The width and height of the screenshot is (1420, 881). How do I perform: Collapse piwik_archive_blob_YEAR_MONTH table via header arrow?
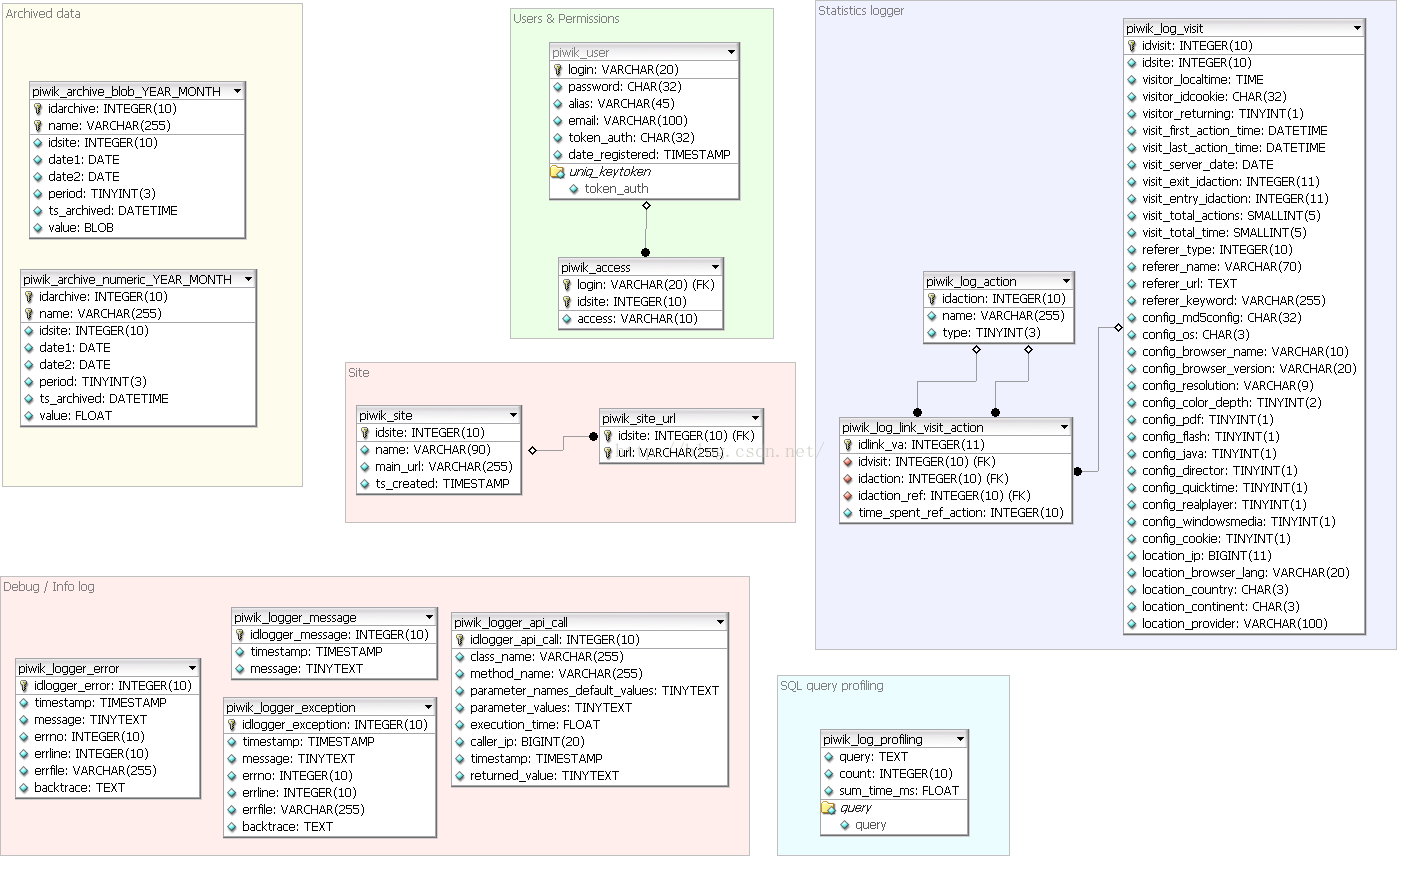237,91
